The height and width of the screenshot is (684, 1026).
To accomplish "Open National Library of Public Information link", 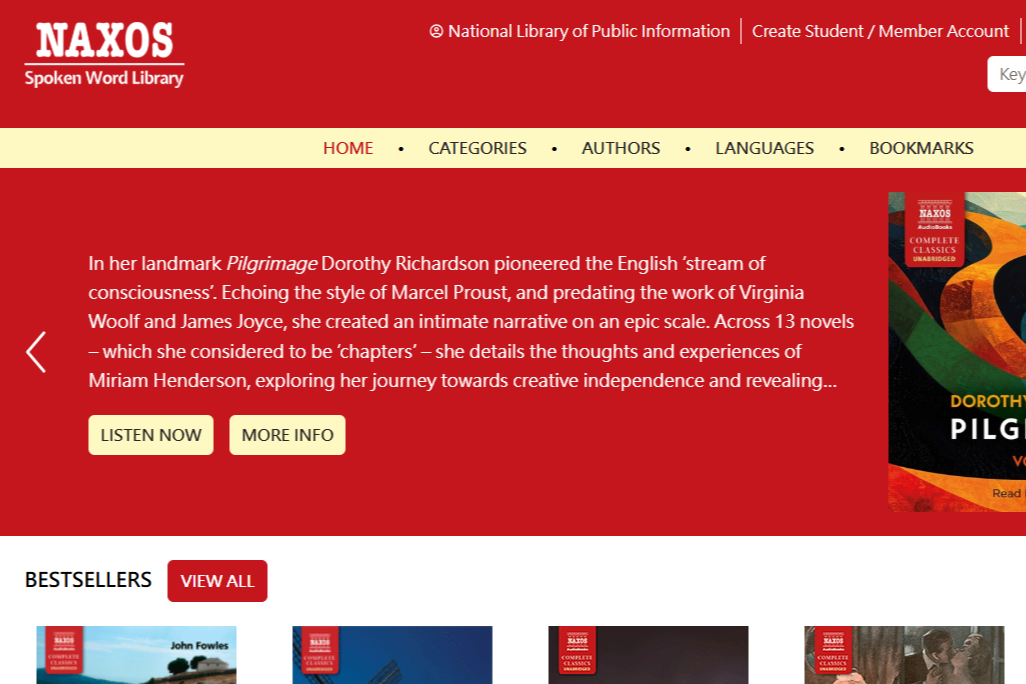I will pos(588,31).
